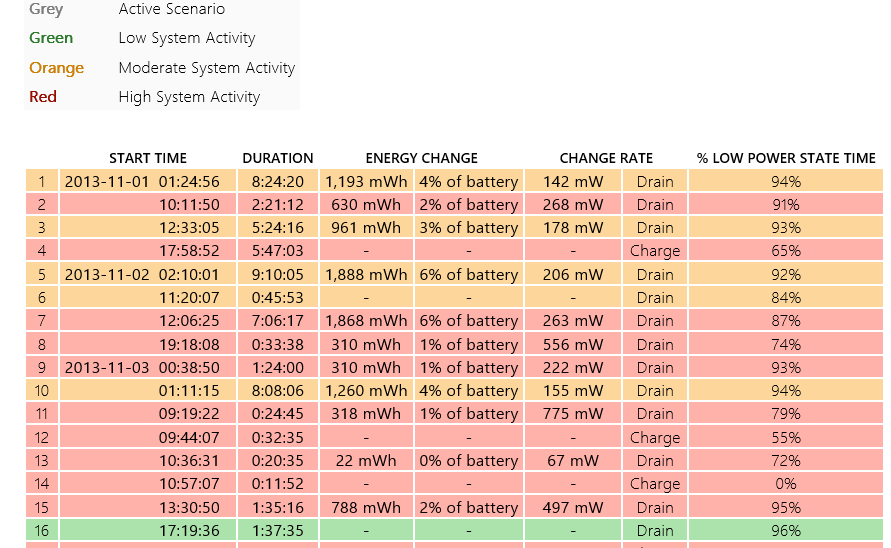The image size is (891, 548).
Task: Click the 268 mW change rate
Action: [x=572, y=205]
